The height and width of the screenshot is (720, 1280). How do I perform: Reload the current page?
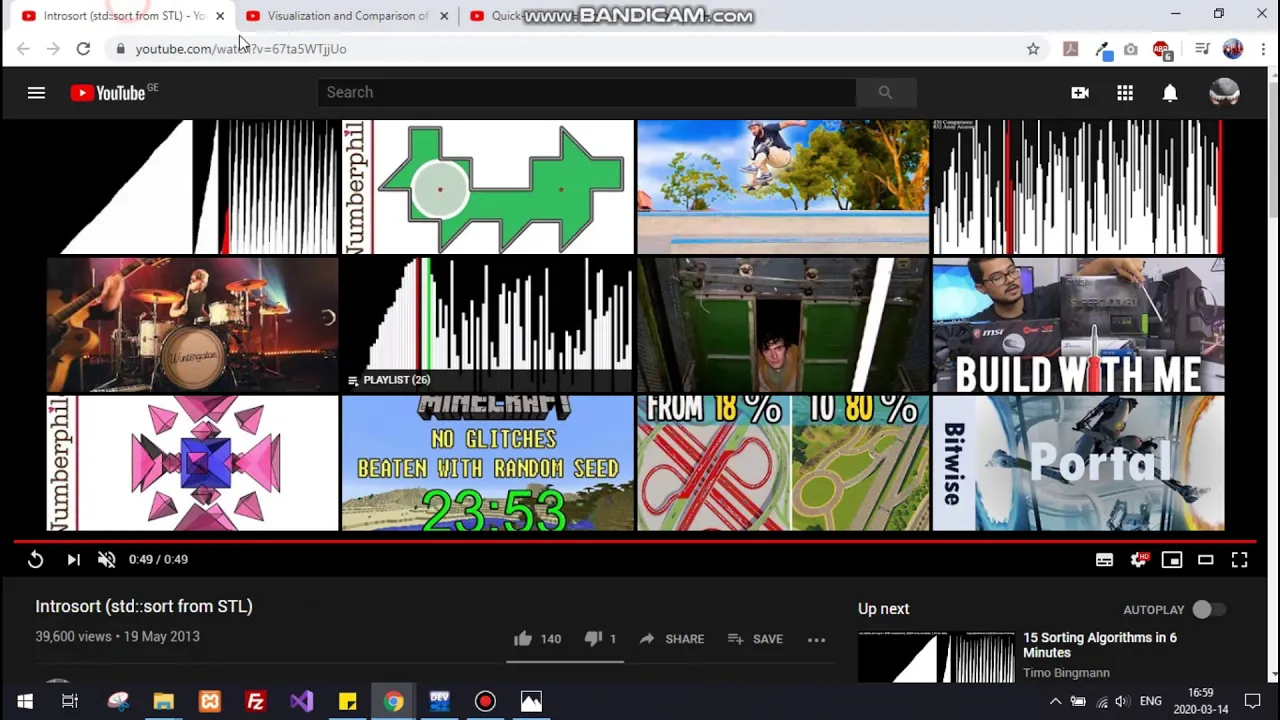pos(84,49)
